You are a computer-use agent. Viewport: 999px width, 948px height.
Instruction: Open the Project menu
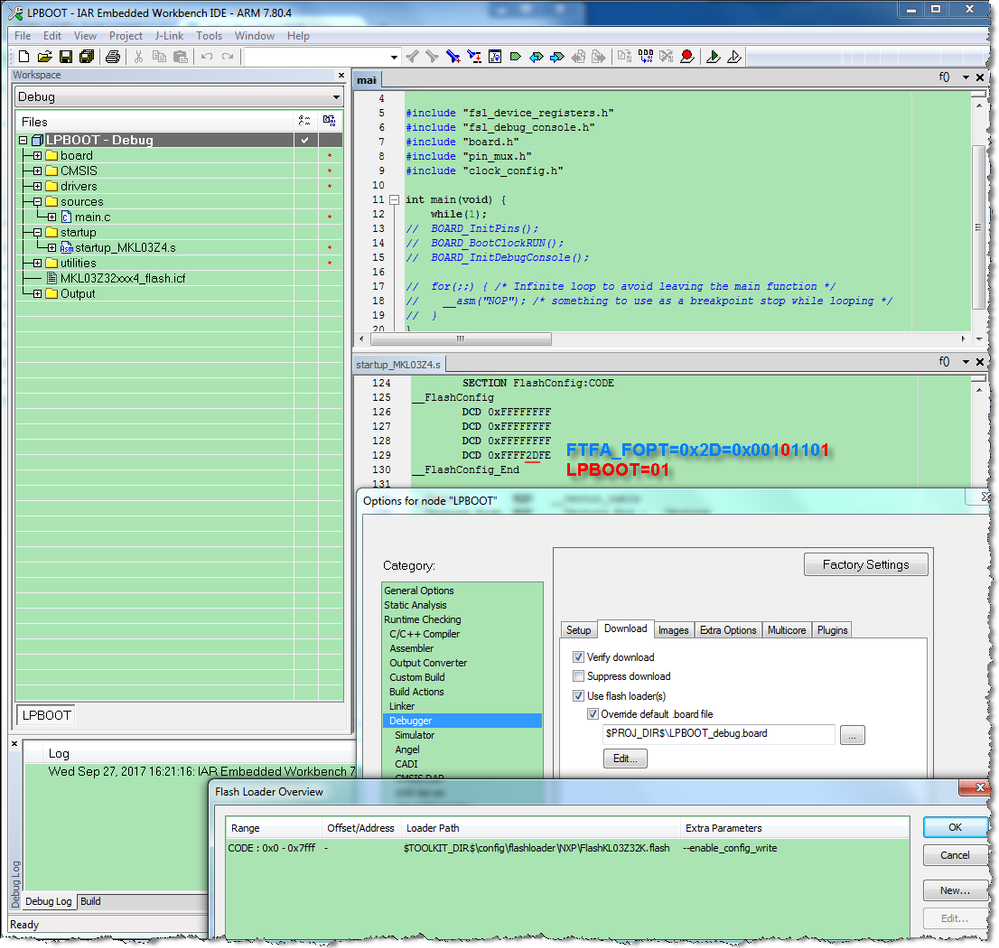tap(126, 36)
